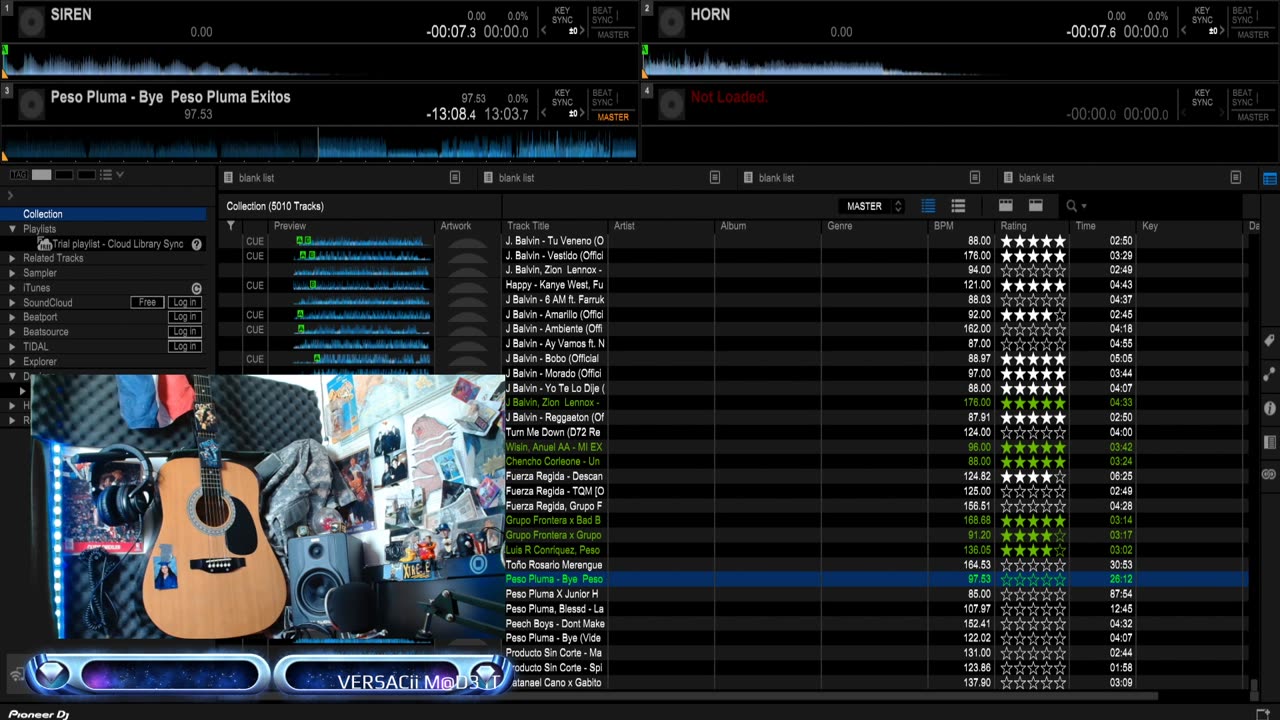Toggle MASTER on deck 3
The height and width of the screenshot is (720, 1280).
click(x=613, y=117)
